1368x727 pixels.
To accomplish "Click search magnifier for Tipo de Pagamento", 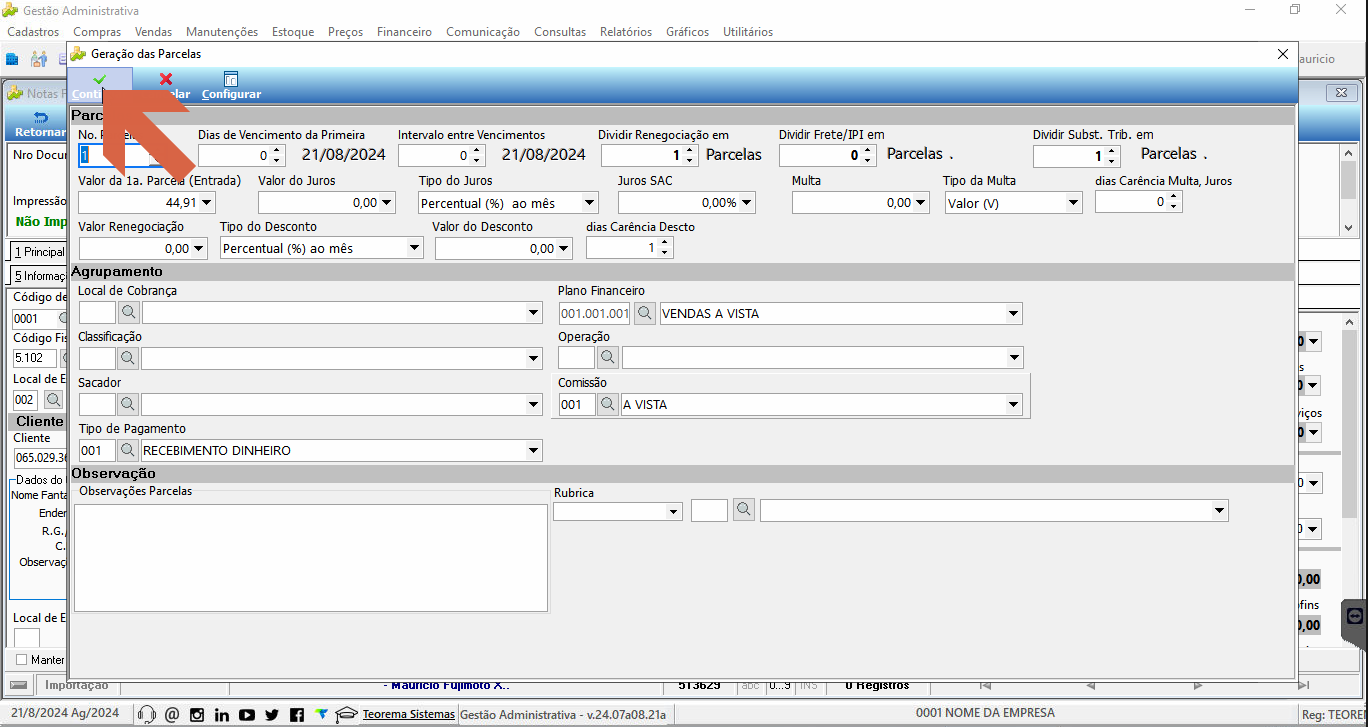I will point(128,450).
